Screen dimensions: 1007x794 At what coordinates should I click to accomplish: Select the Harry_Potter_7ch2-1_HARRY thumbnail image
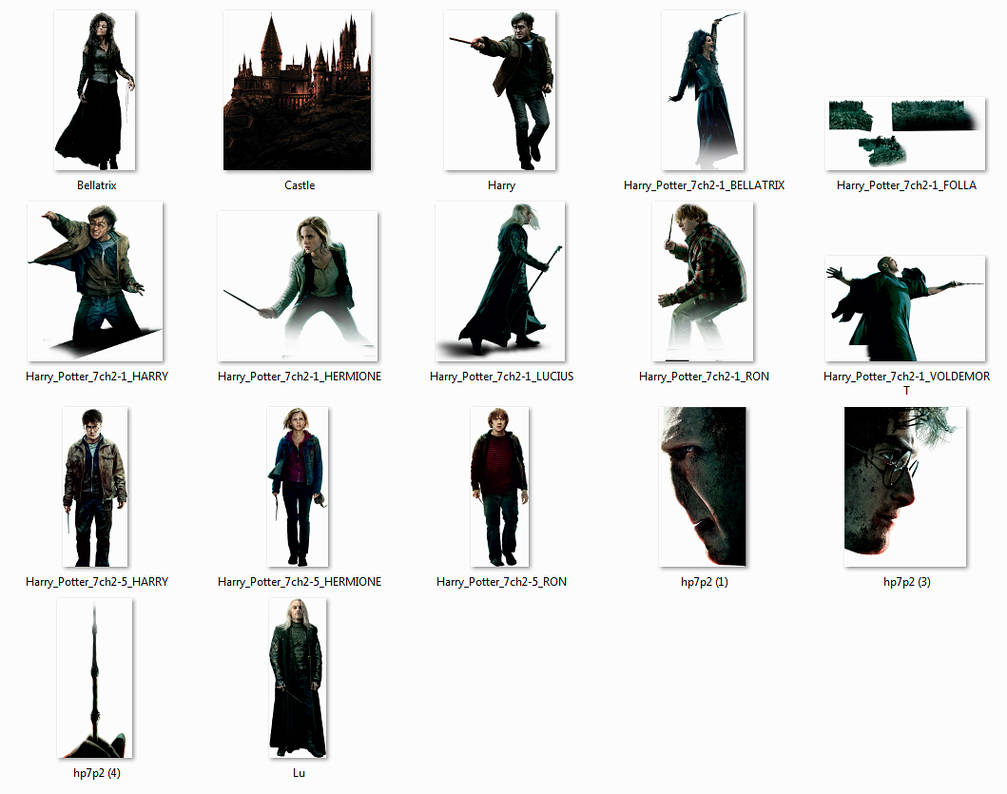click(x=95, y=281)
